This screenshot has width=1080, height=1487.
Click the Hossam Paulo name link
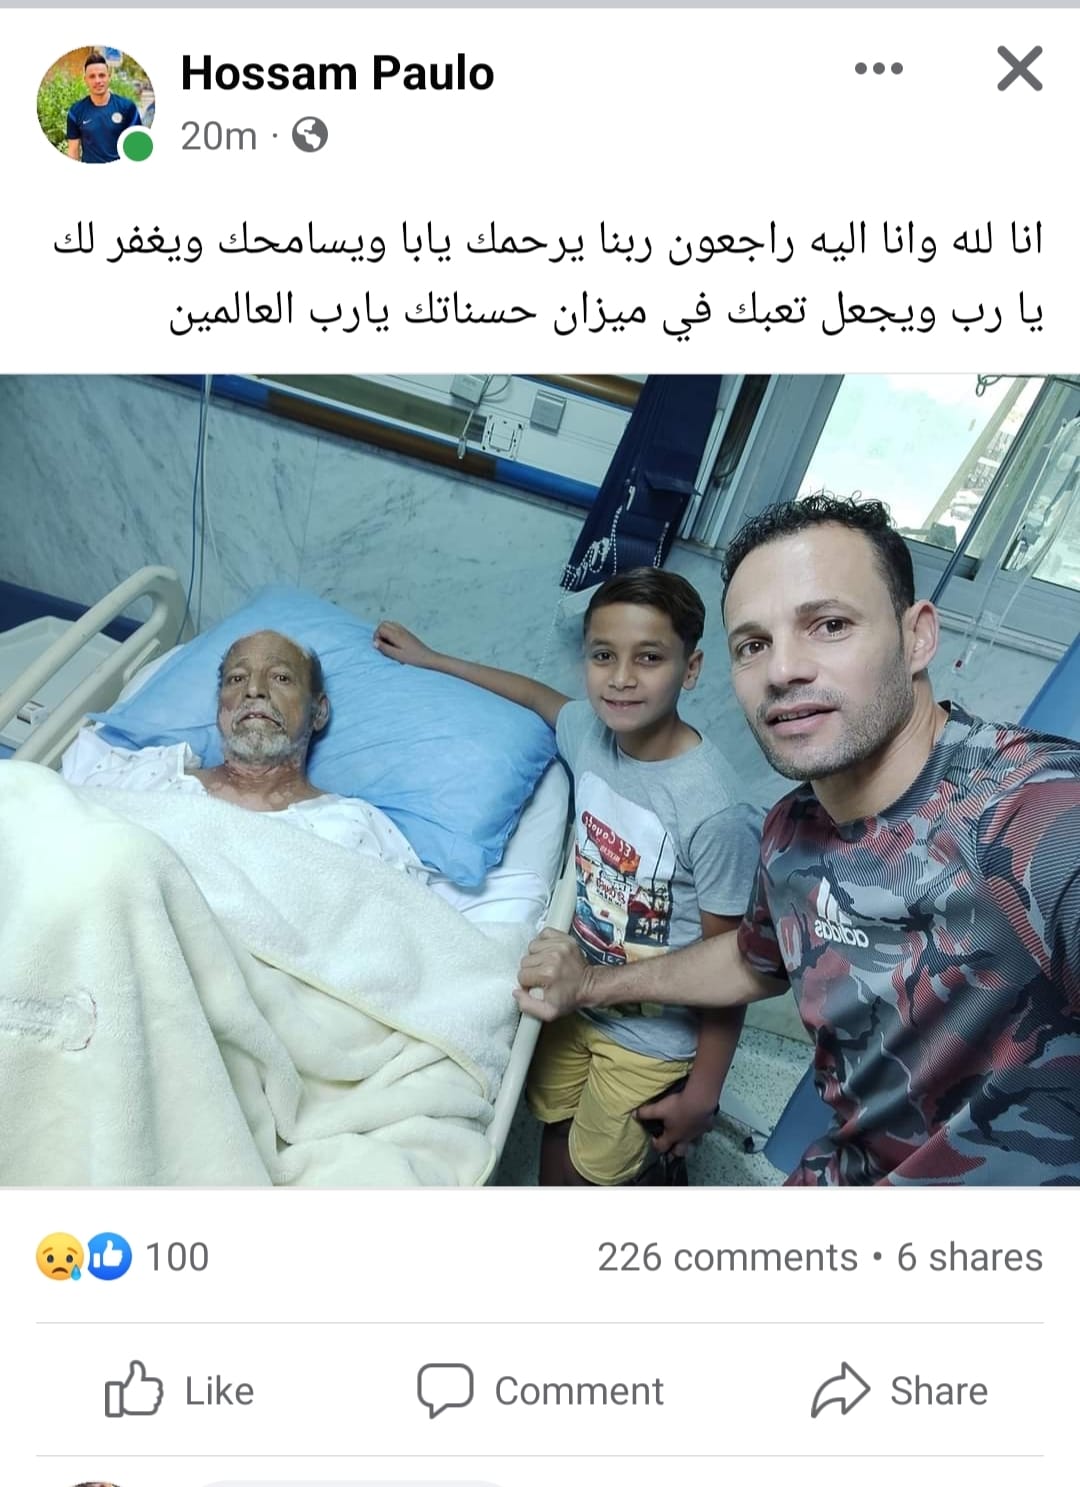coord(337,73)
